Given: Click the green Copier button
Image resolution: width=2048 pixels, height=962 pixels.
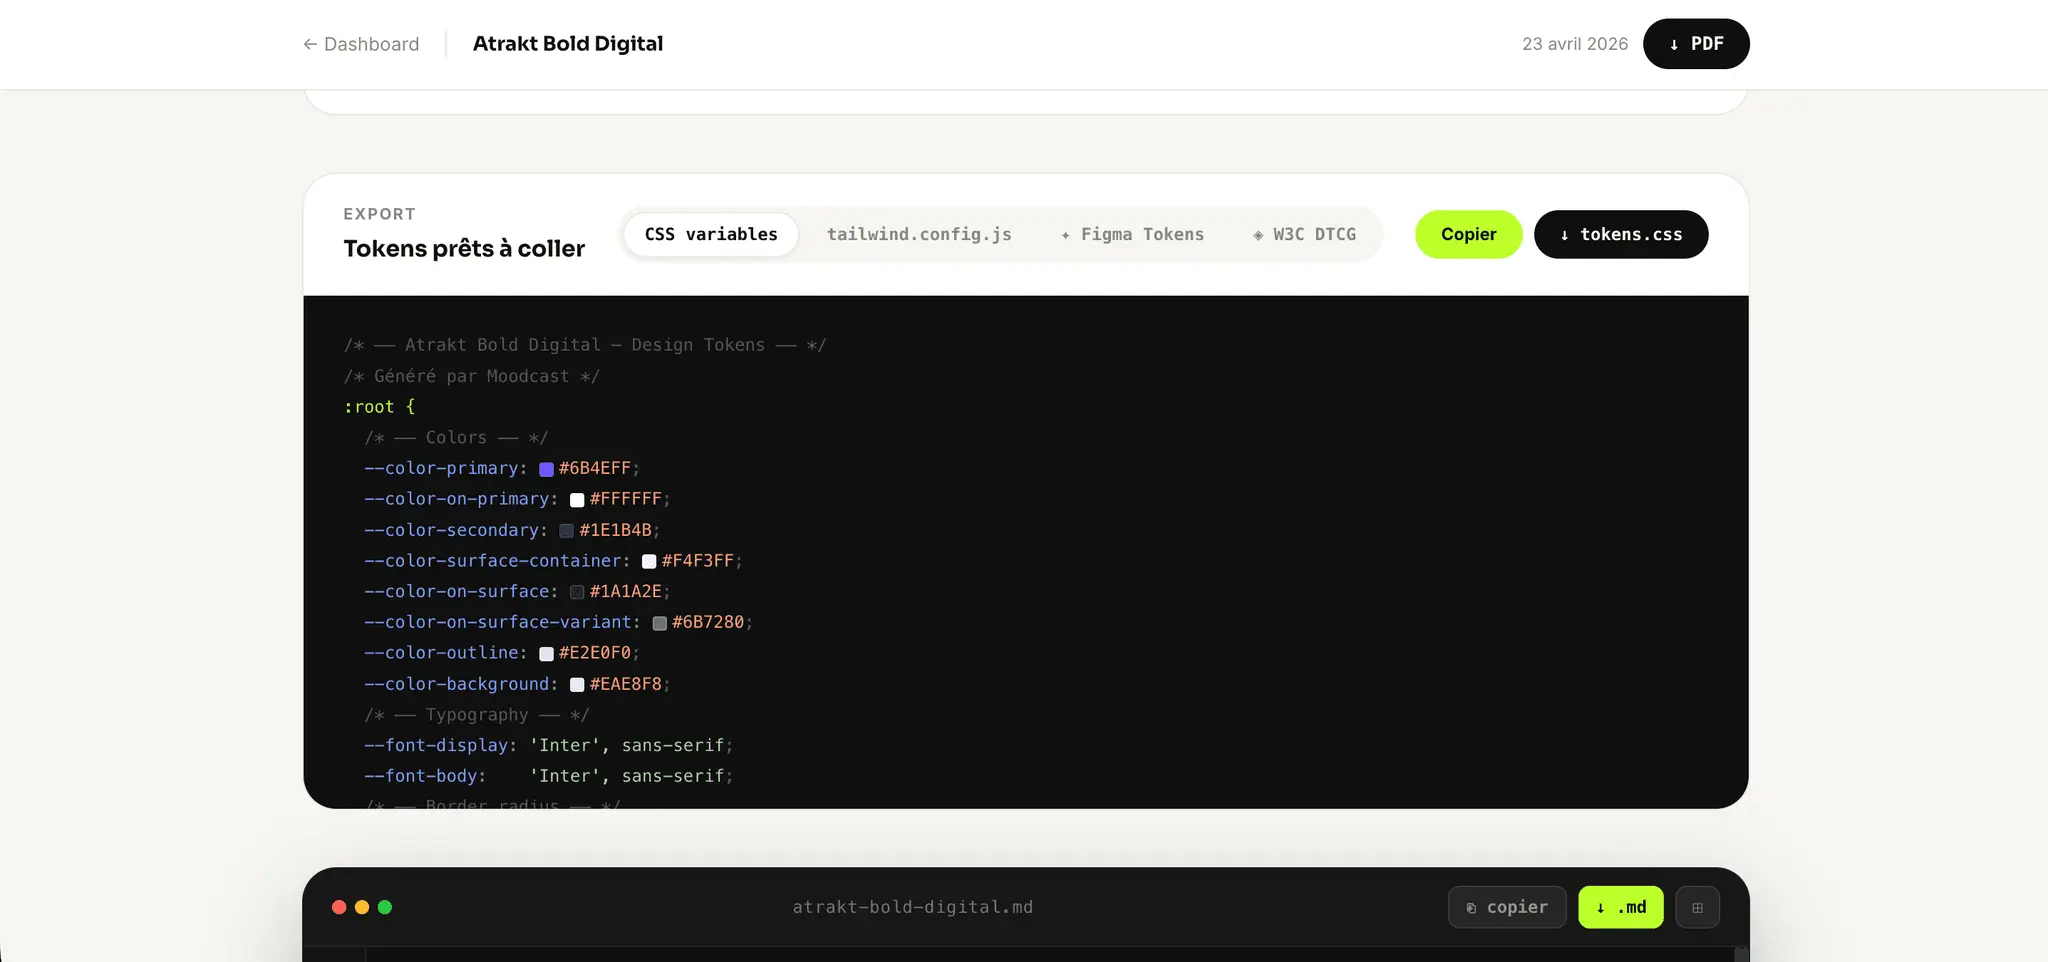Looking at the screenshot, I should pos(1468,234).
